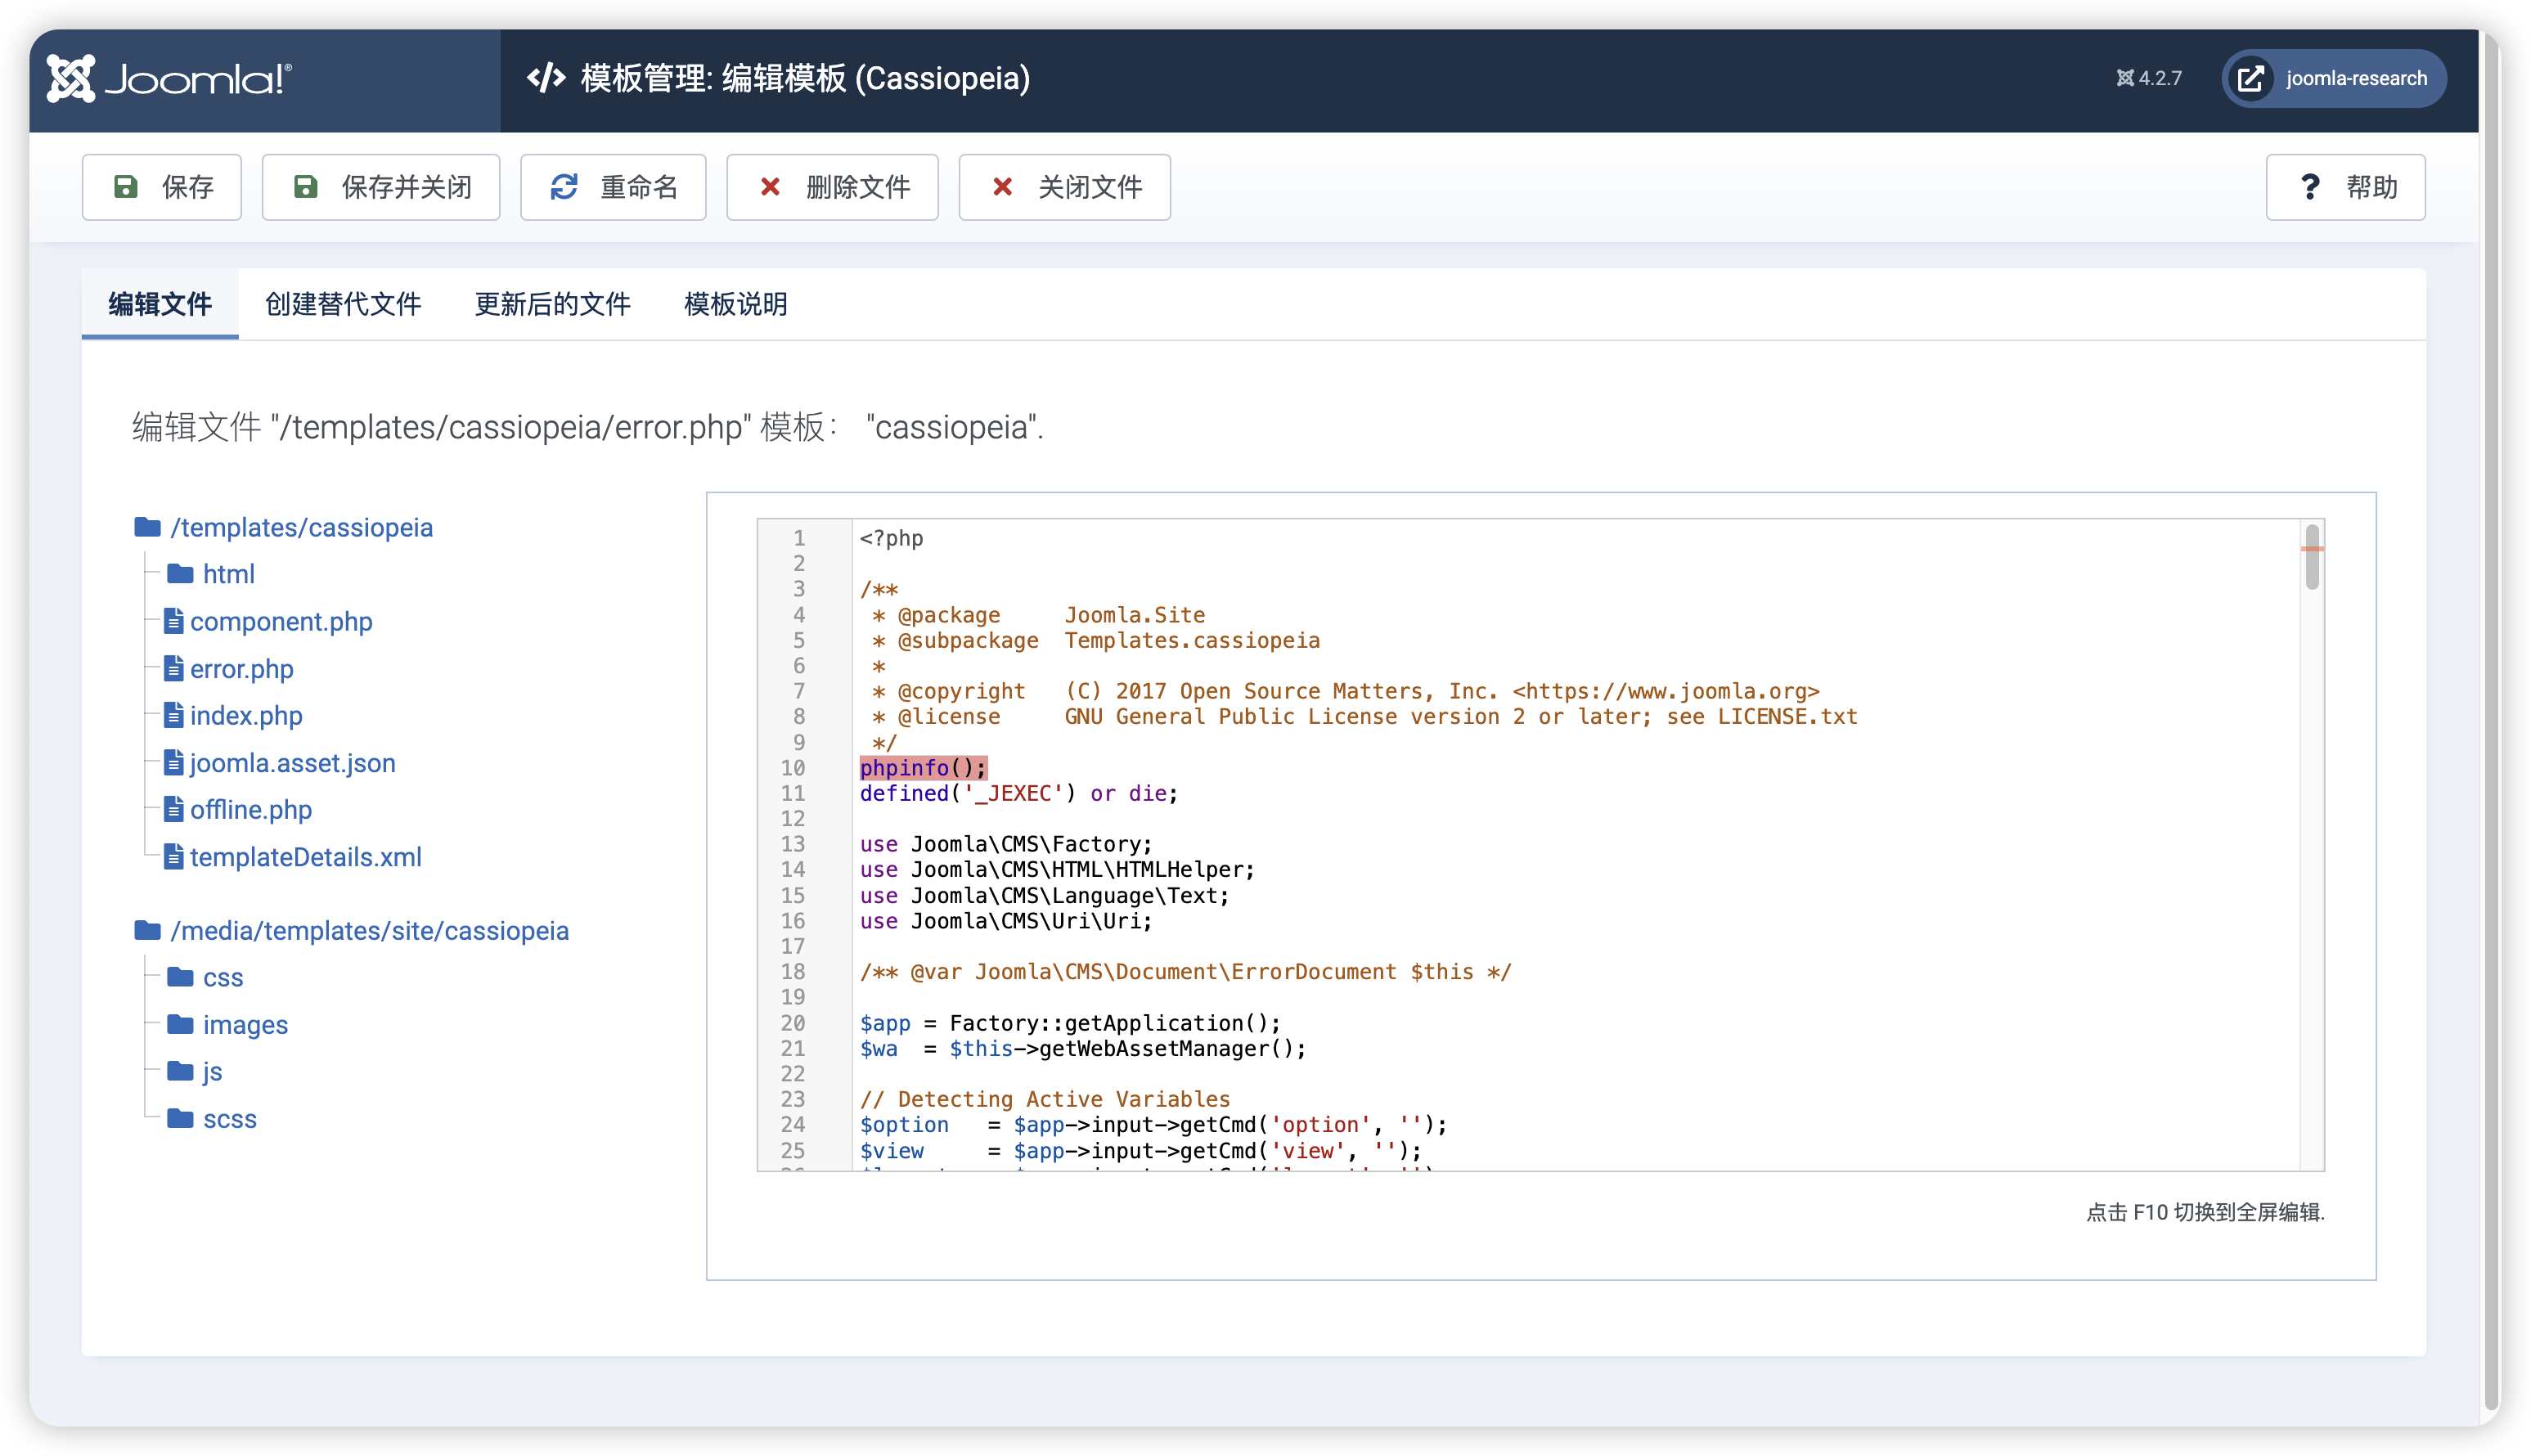Click the green save disk icon on 保存

(x=125, y=187)
